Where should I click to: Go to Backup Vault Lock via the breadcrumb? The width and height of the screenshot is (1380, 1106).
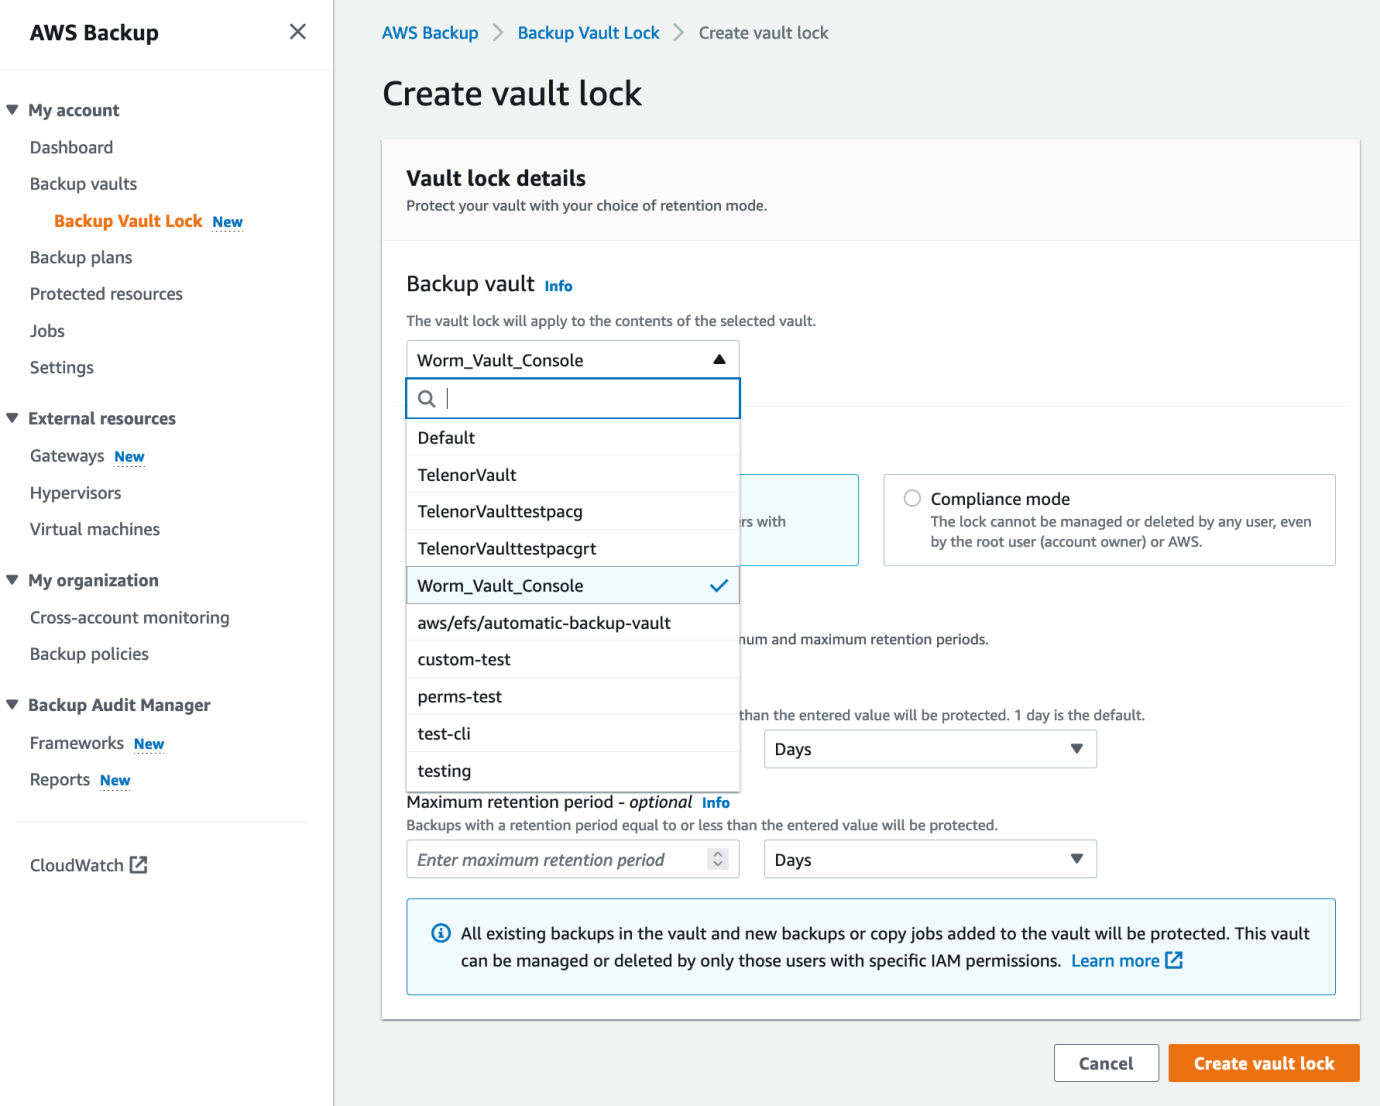click(x=588, y=32)
